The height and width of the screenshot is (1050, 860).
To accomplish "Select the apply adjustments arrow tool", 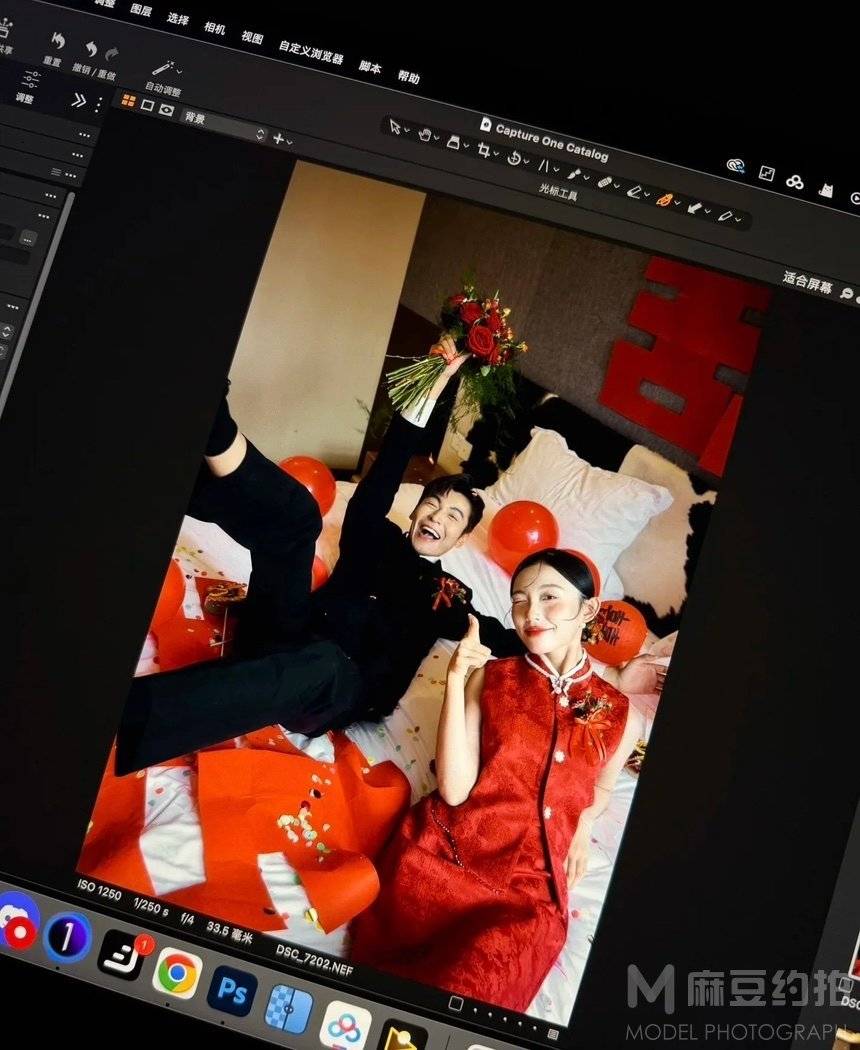I will [695, 207].
